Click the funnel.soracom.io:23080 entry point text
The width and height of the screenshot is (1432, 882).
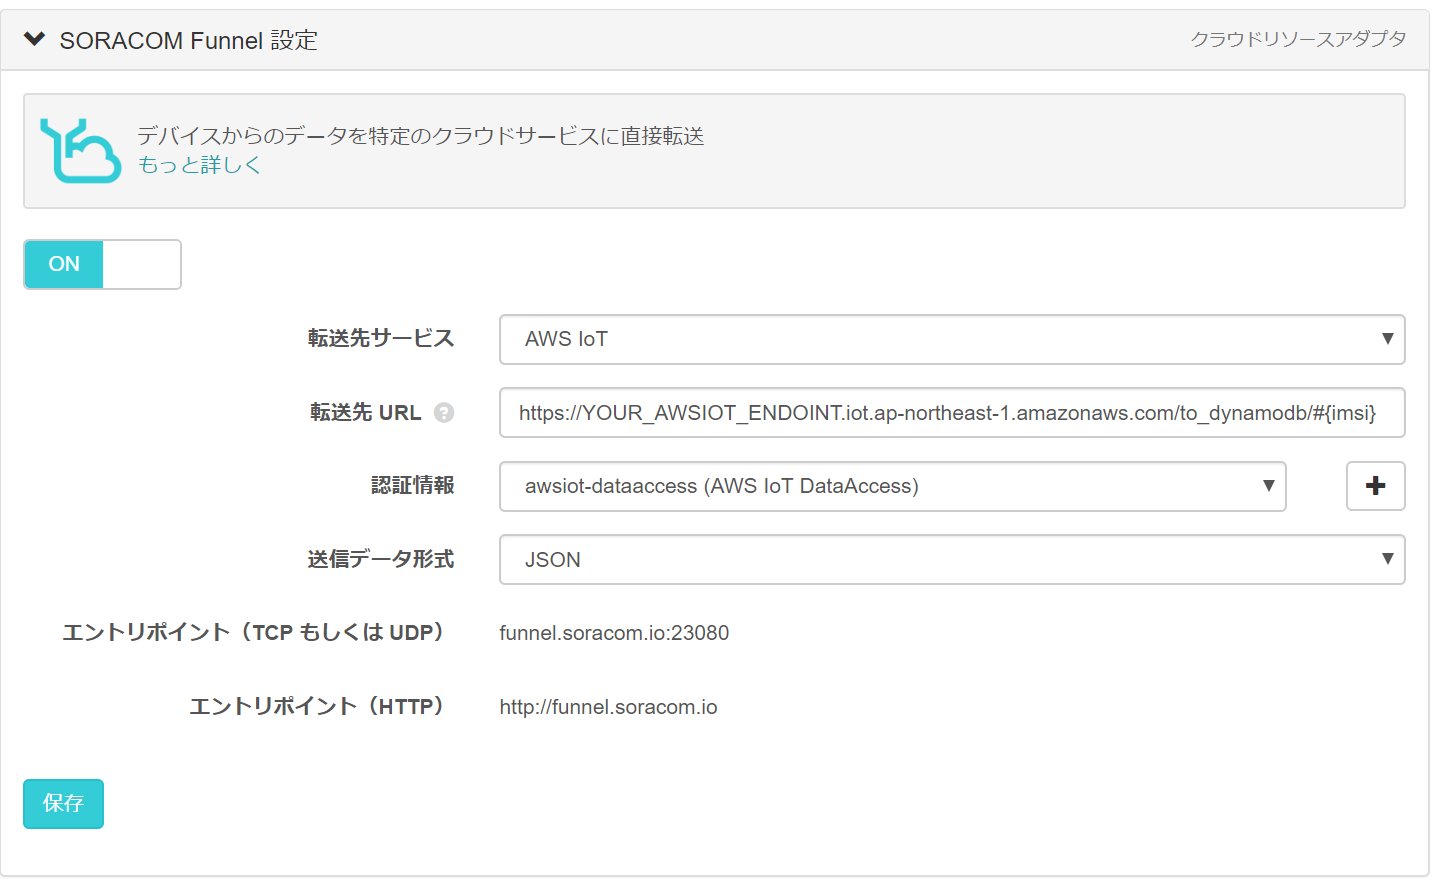[x=614, y=633]
